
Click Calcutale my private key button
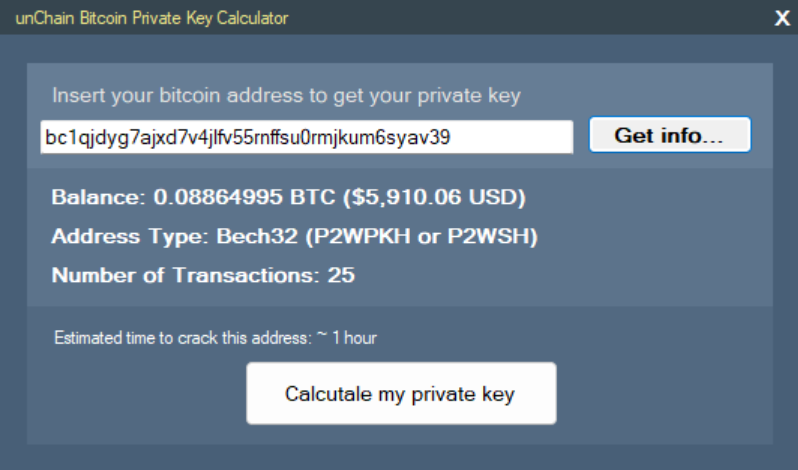[x=400, y=393]
